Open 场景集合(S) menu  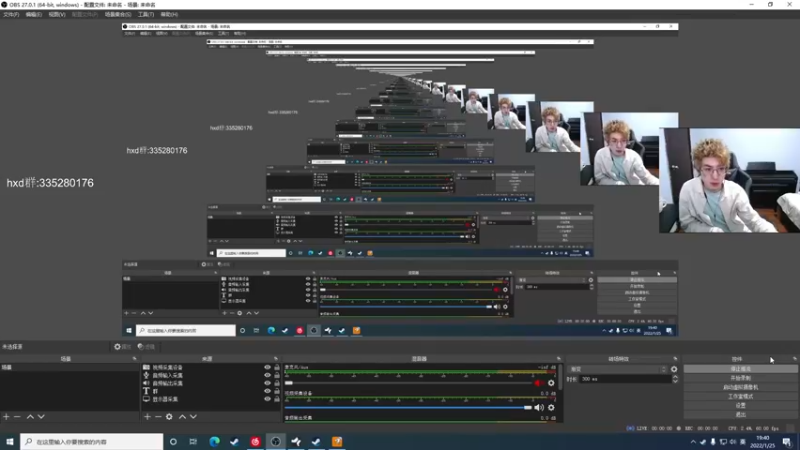pos(118,14)
